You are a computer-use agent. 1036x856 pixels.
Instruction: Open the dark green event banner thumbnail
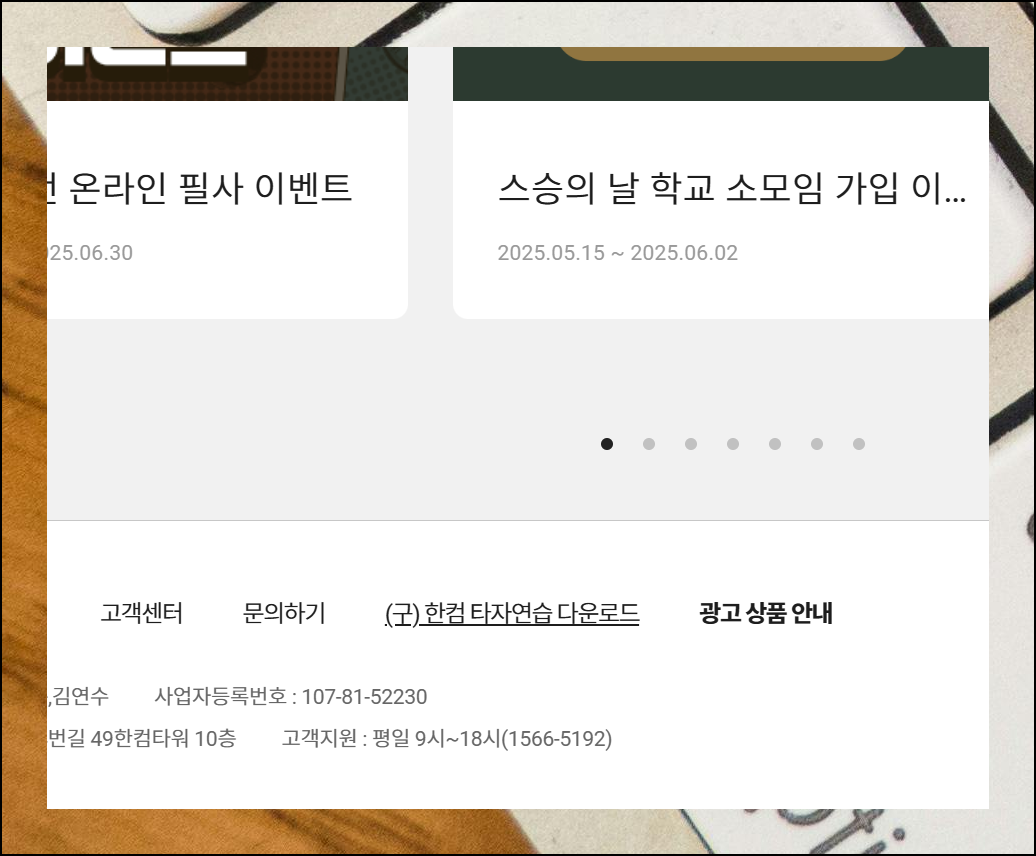click(721, 74)
